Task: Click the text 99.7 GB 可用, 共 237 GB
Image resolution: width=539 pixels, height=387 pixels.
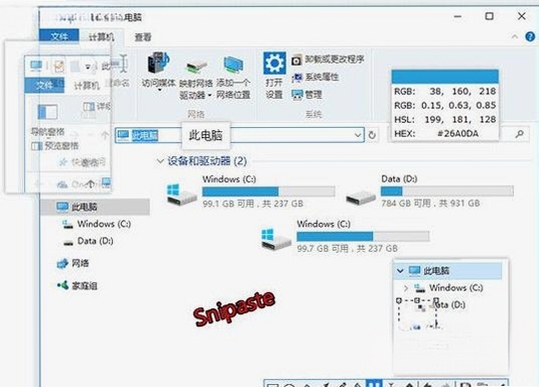Action: pyautogui.click(x=347, y=248)
